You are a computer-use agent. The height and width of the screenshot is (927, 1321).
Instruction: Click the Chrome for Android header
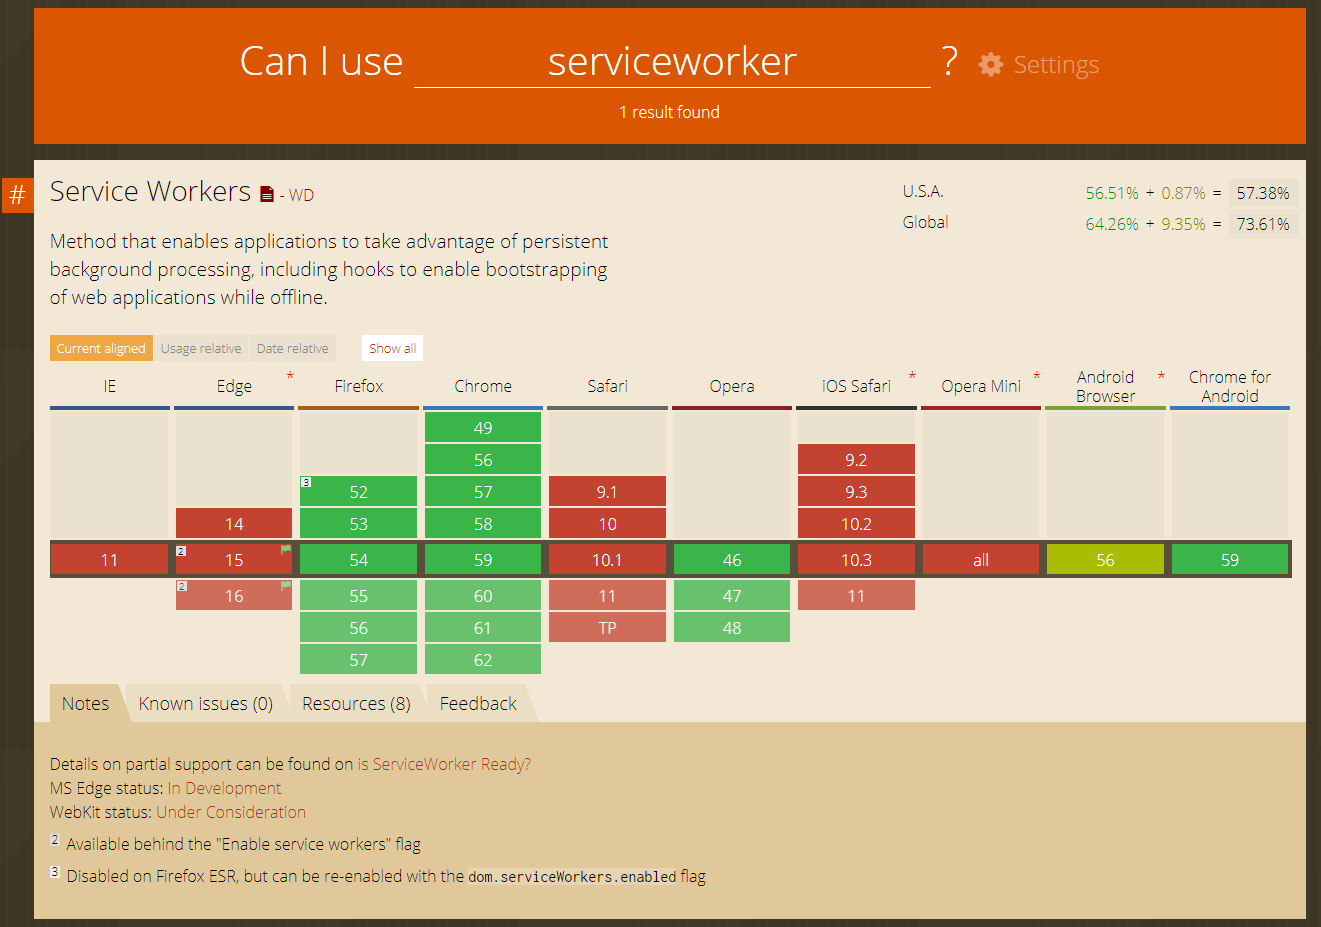[1230, 386]
